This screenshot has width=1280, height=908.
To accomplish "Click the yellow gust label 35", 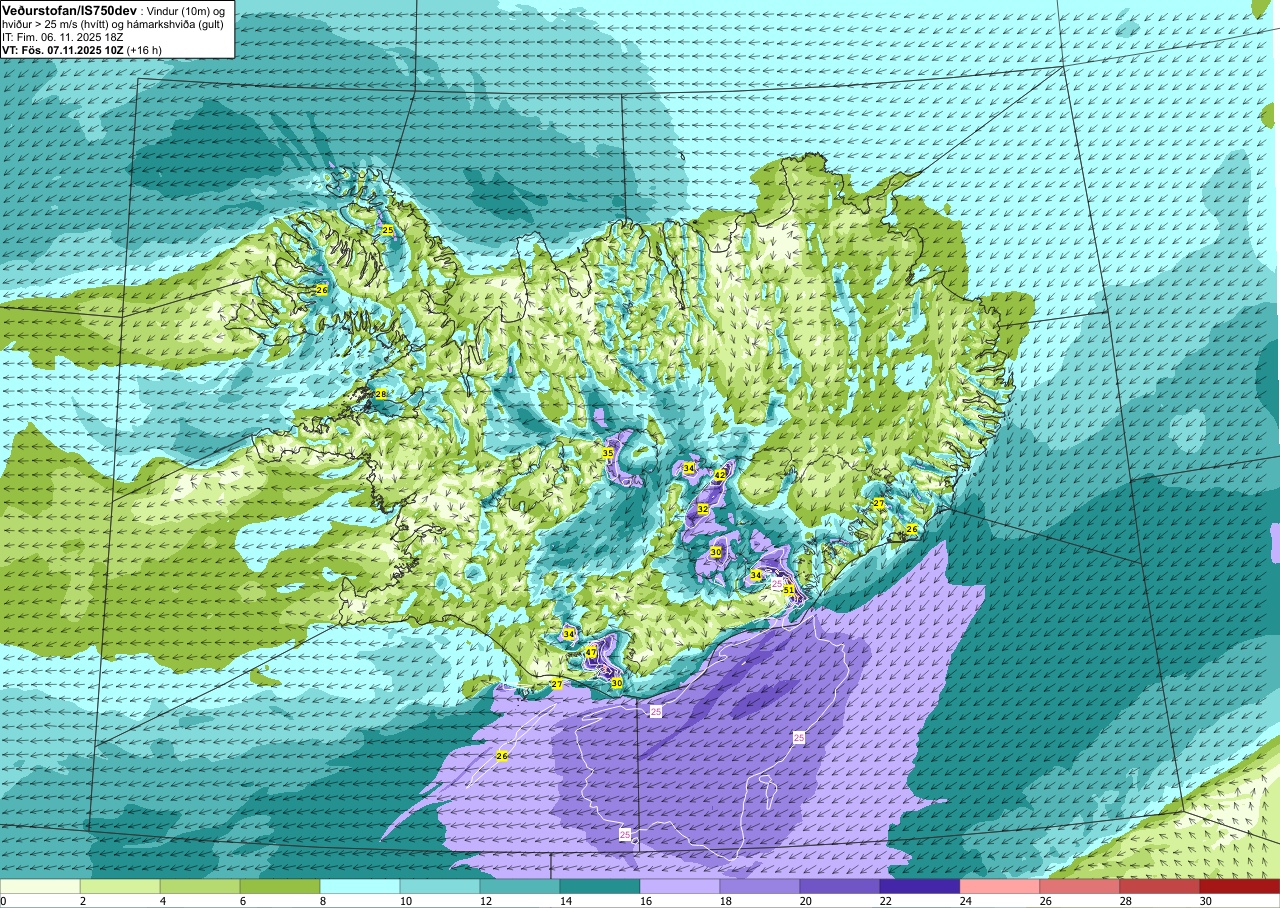I will [607, 453].
